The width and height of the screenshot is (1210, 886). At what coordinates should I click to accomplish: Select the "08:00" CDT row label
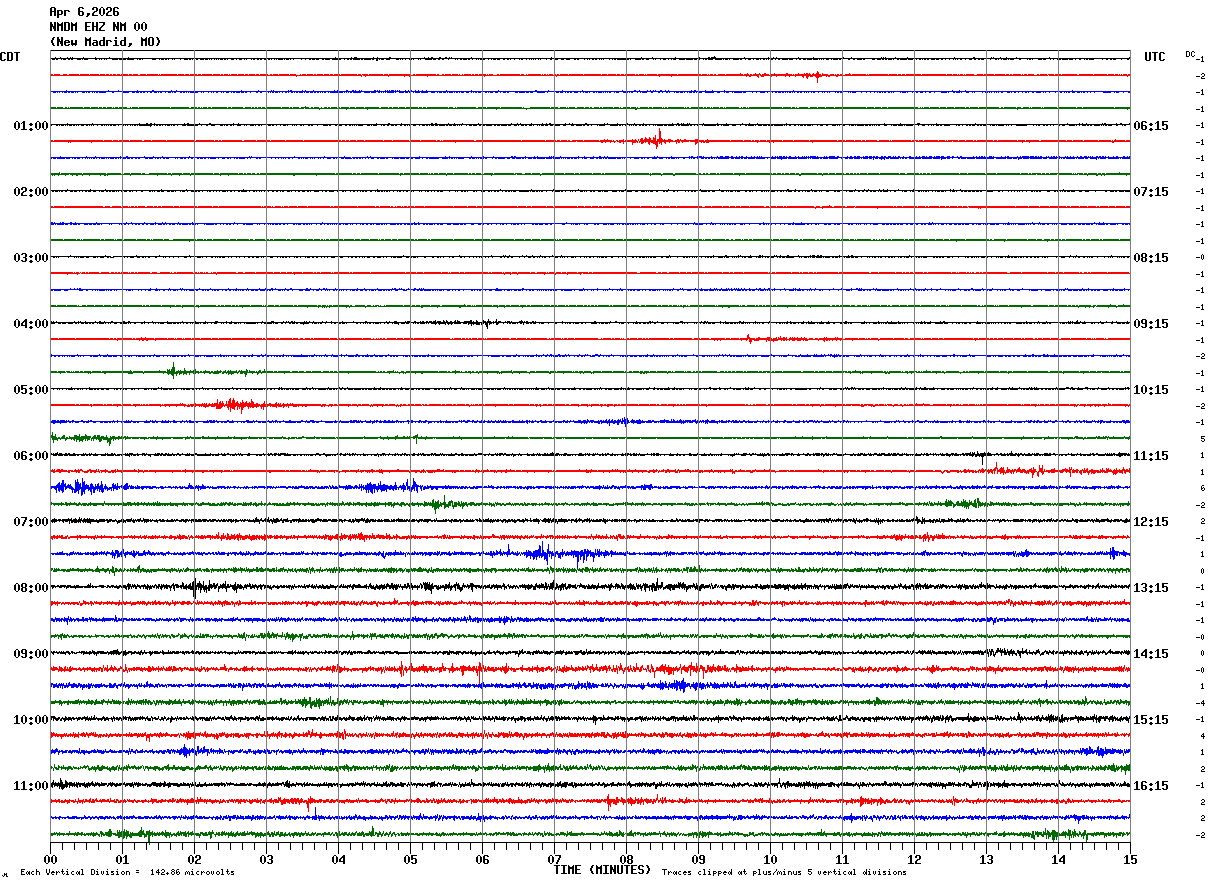(x=31, y=588)
